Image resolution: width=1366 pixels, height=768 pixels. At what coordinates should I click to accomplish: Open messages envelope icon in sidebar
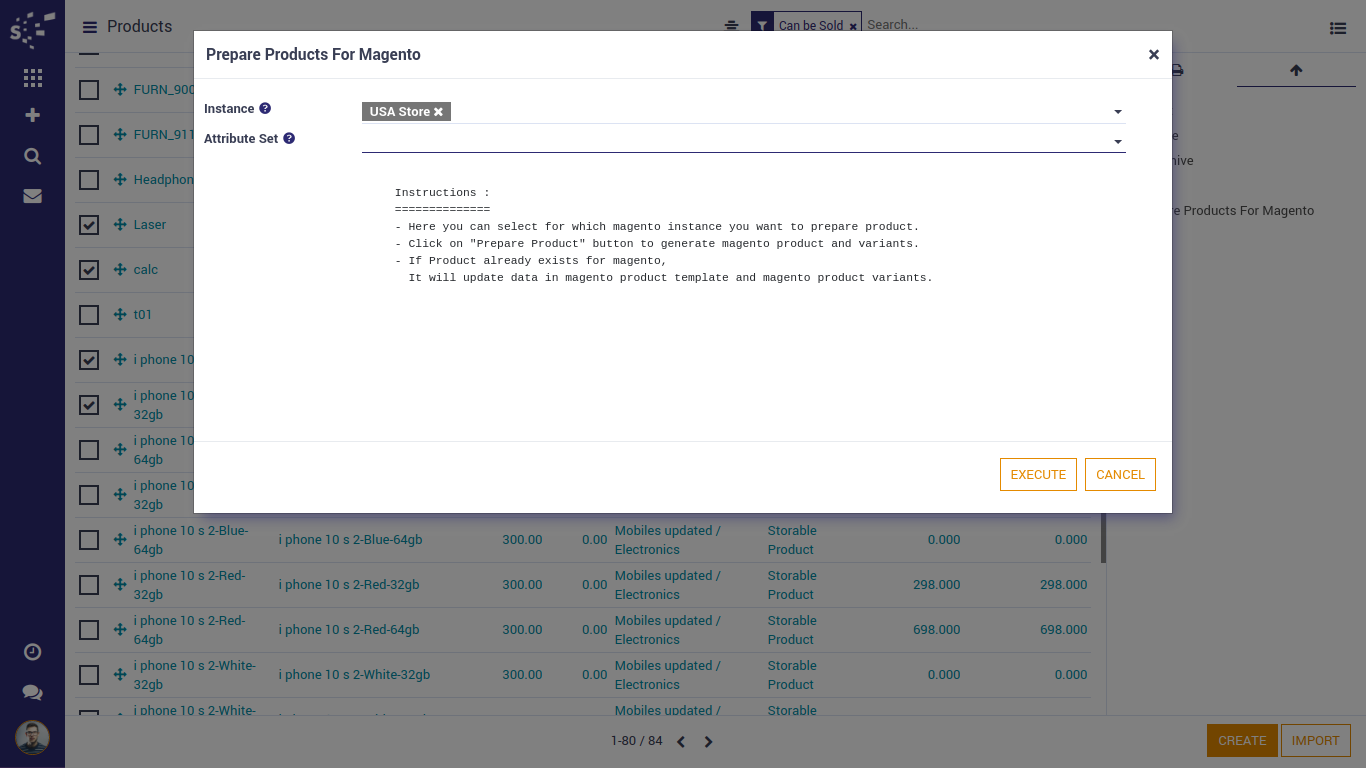coord(32,196)
